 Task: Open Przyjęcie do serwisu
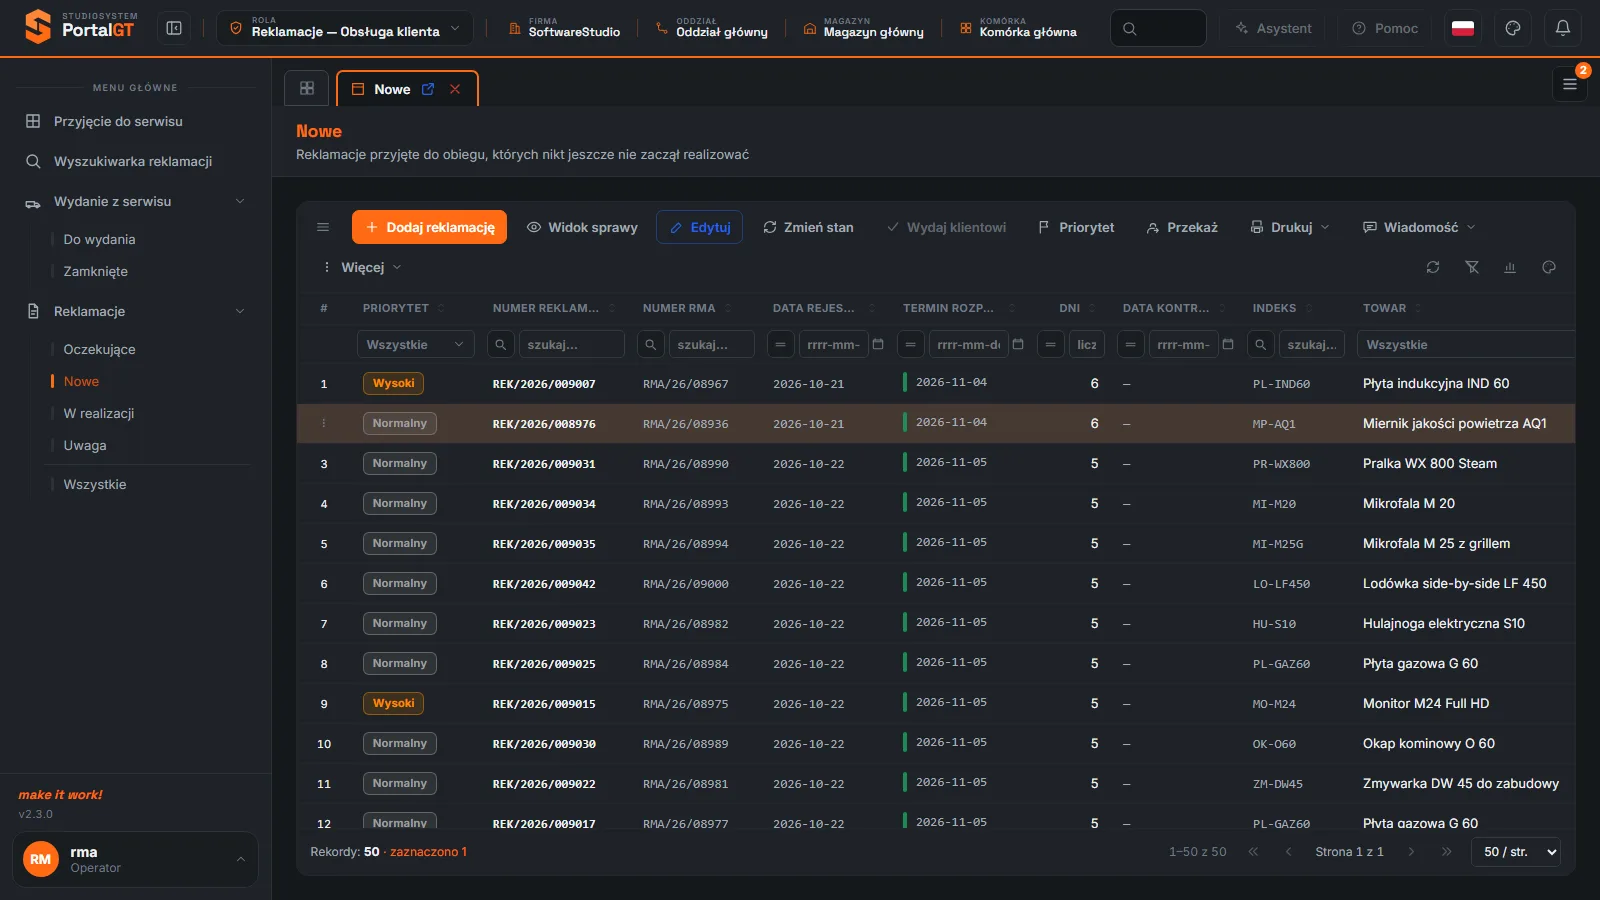click(x=118, y=121)
